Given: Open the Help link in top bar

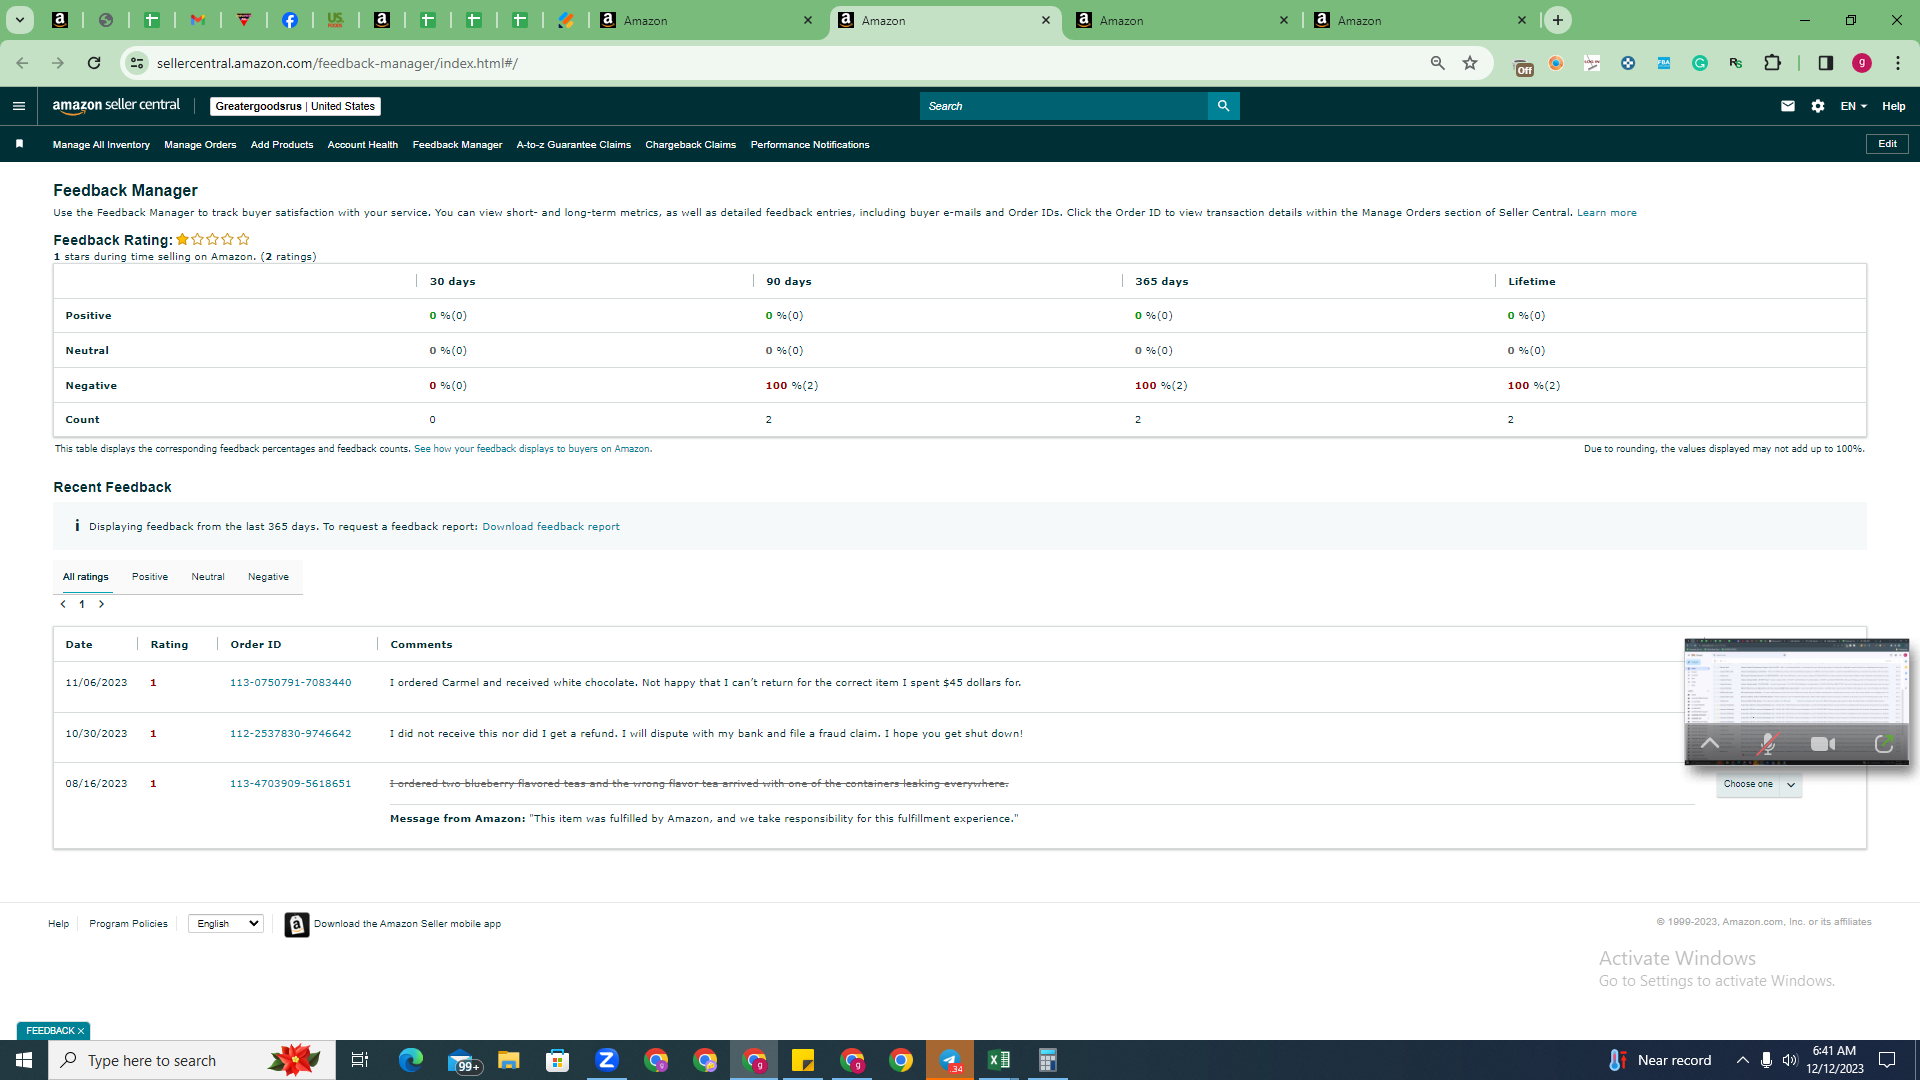Looking at the screenshot, I should 1894,106.
